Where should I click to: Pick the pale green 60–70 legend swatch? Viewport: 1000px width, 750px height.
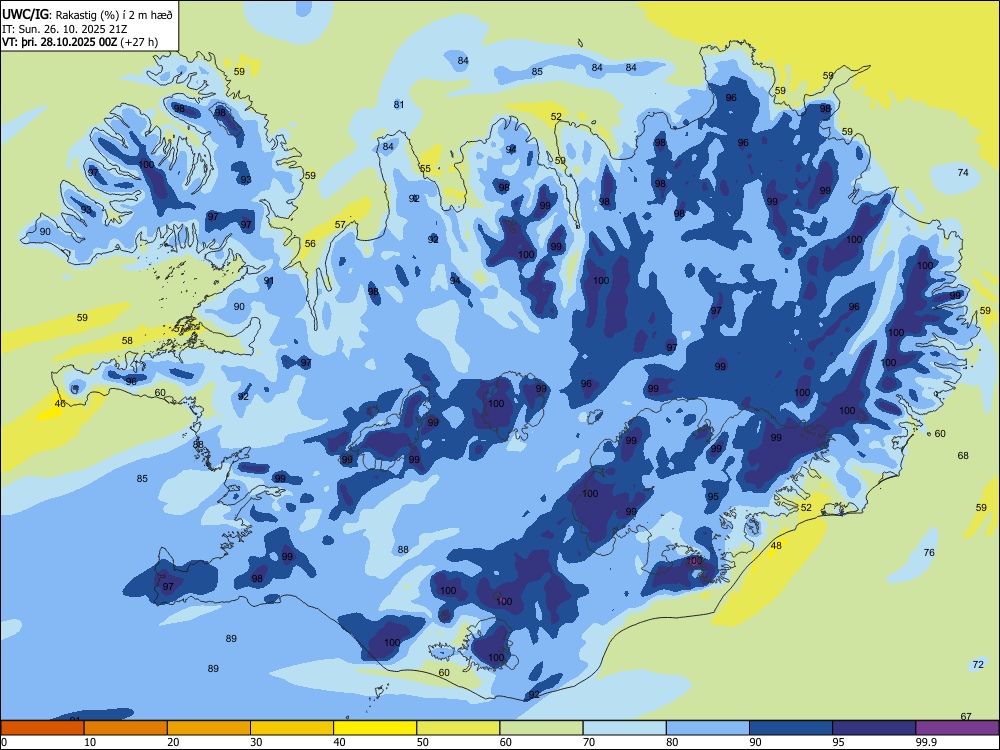[541, 728]
